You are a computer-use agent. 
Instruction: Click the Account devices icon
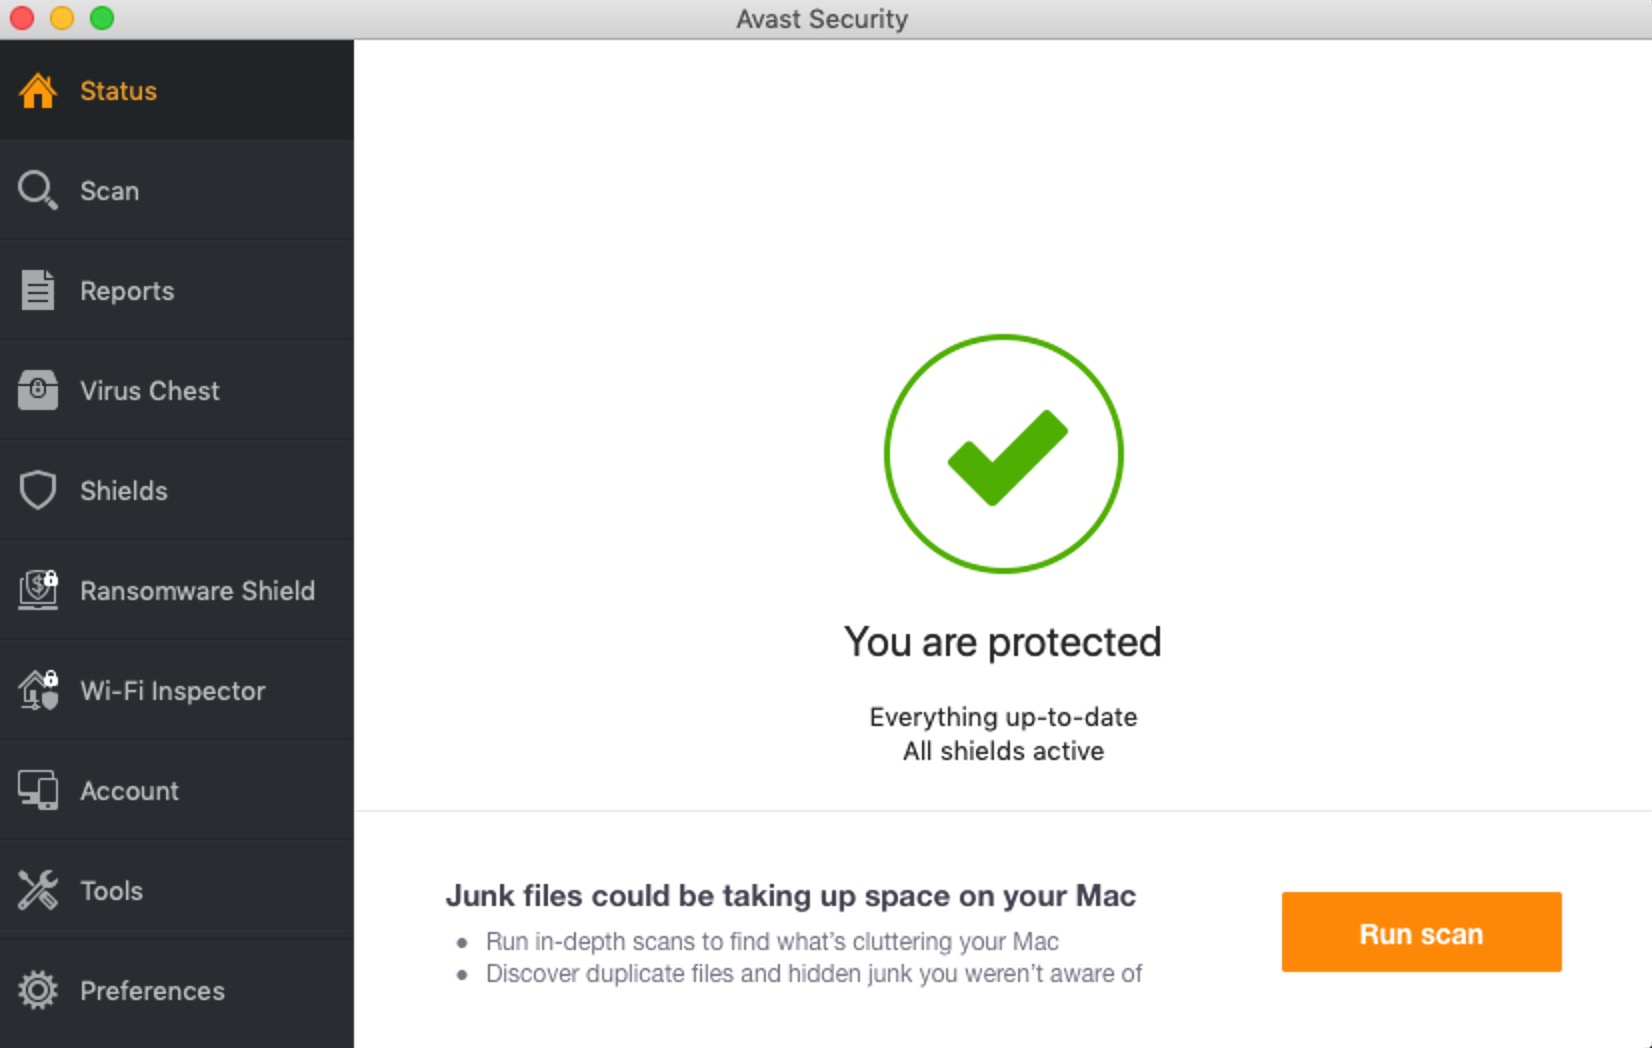(38, 790)
